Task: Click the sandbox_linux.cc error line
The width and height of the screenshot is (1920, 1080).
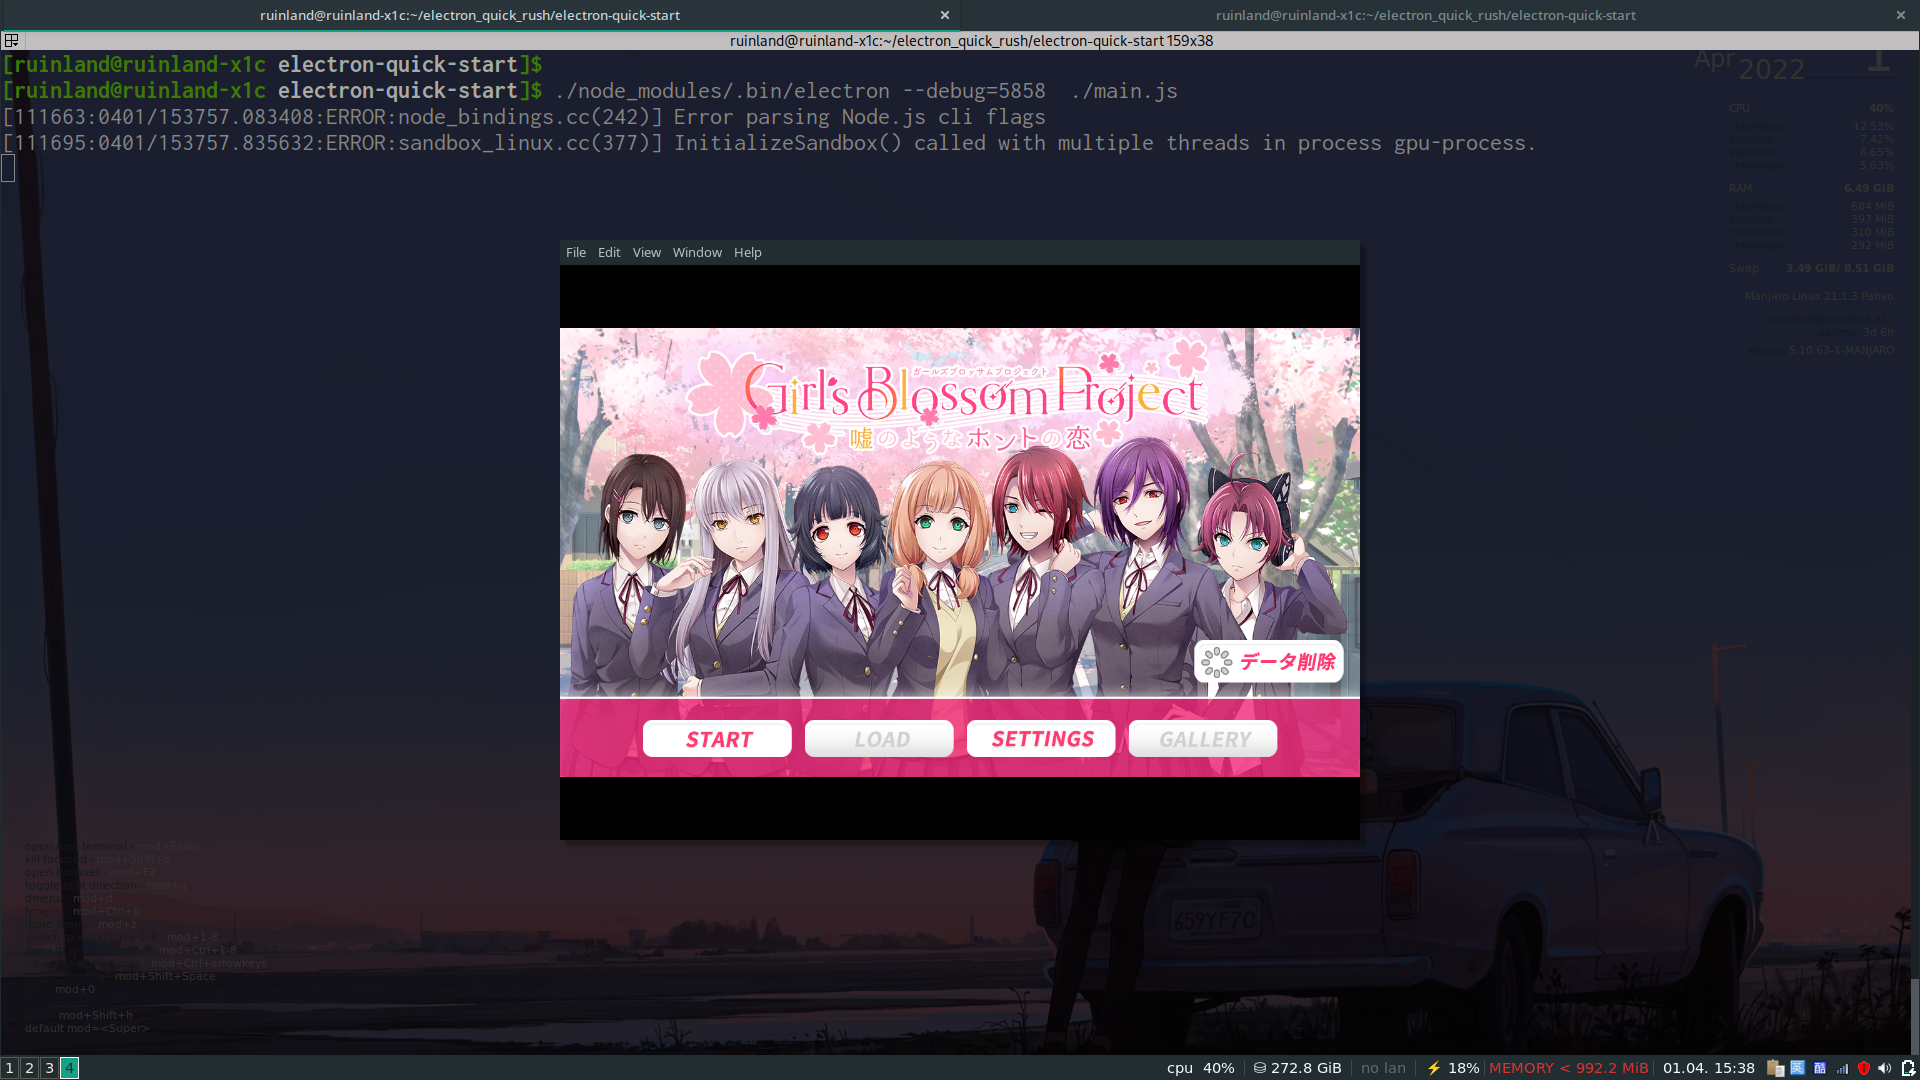Action: (768, 143)
